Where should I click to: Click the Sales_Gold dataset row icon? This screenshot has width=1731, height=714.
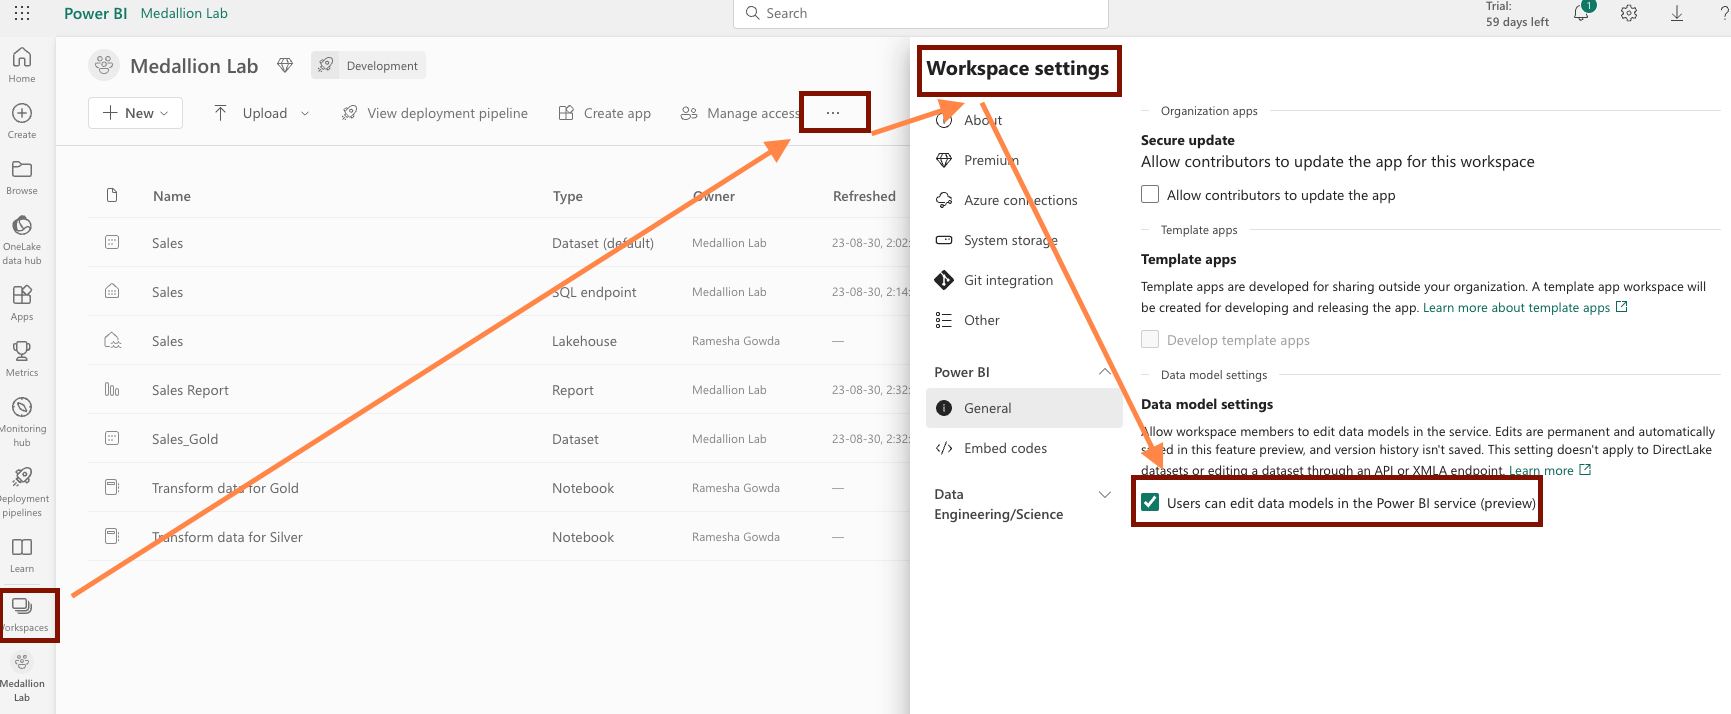[x=112, y=438]
